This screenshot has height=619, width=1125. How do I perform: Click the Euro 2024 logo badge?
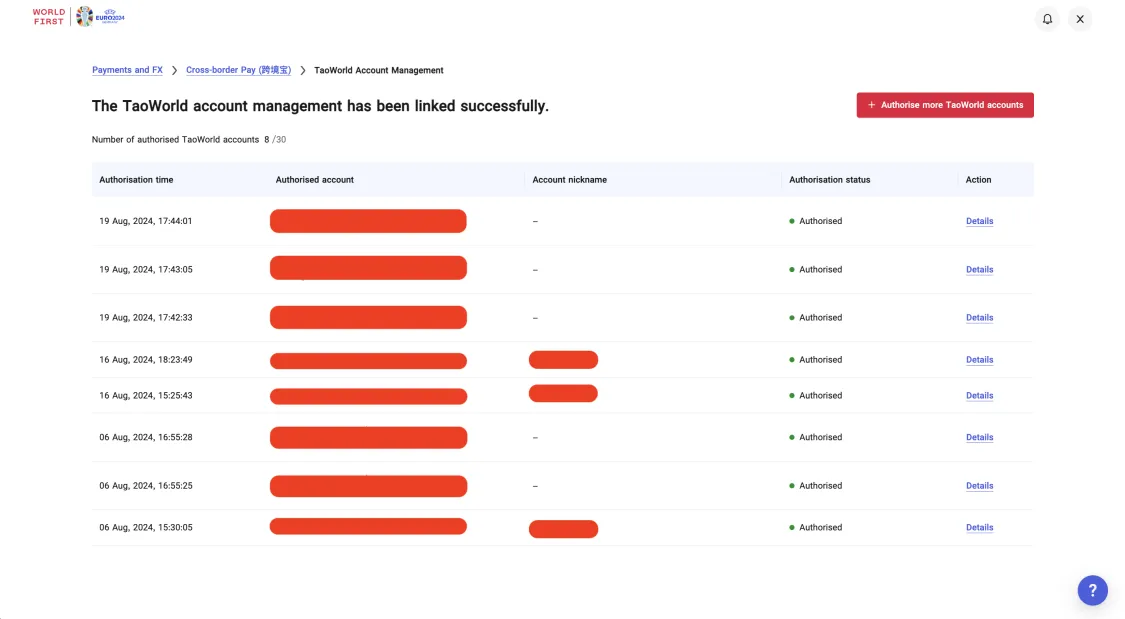click(x=100, y=16)
